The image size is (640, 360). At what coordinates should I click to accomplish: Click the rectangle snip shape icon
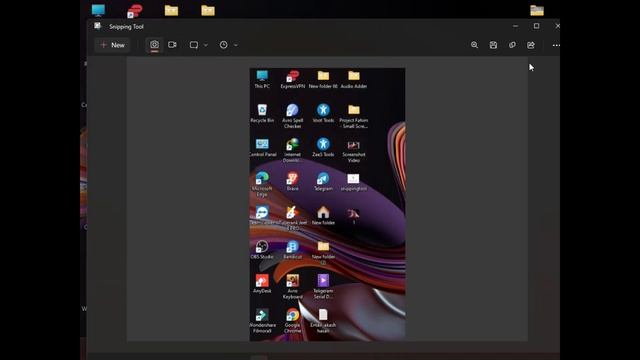click(x=194, y=45)
